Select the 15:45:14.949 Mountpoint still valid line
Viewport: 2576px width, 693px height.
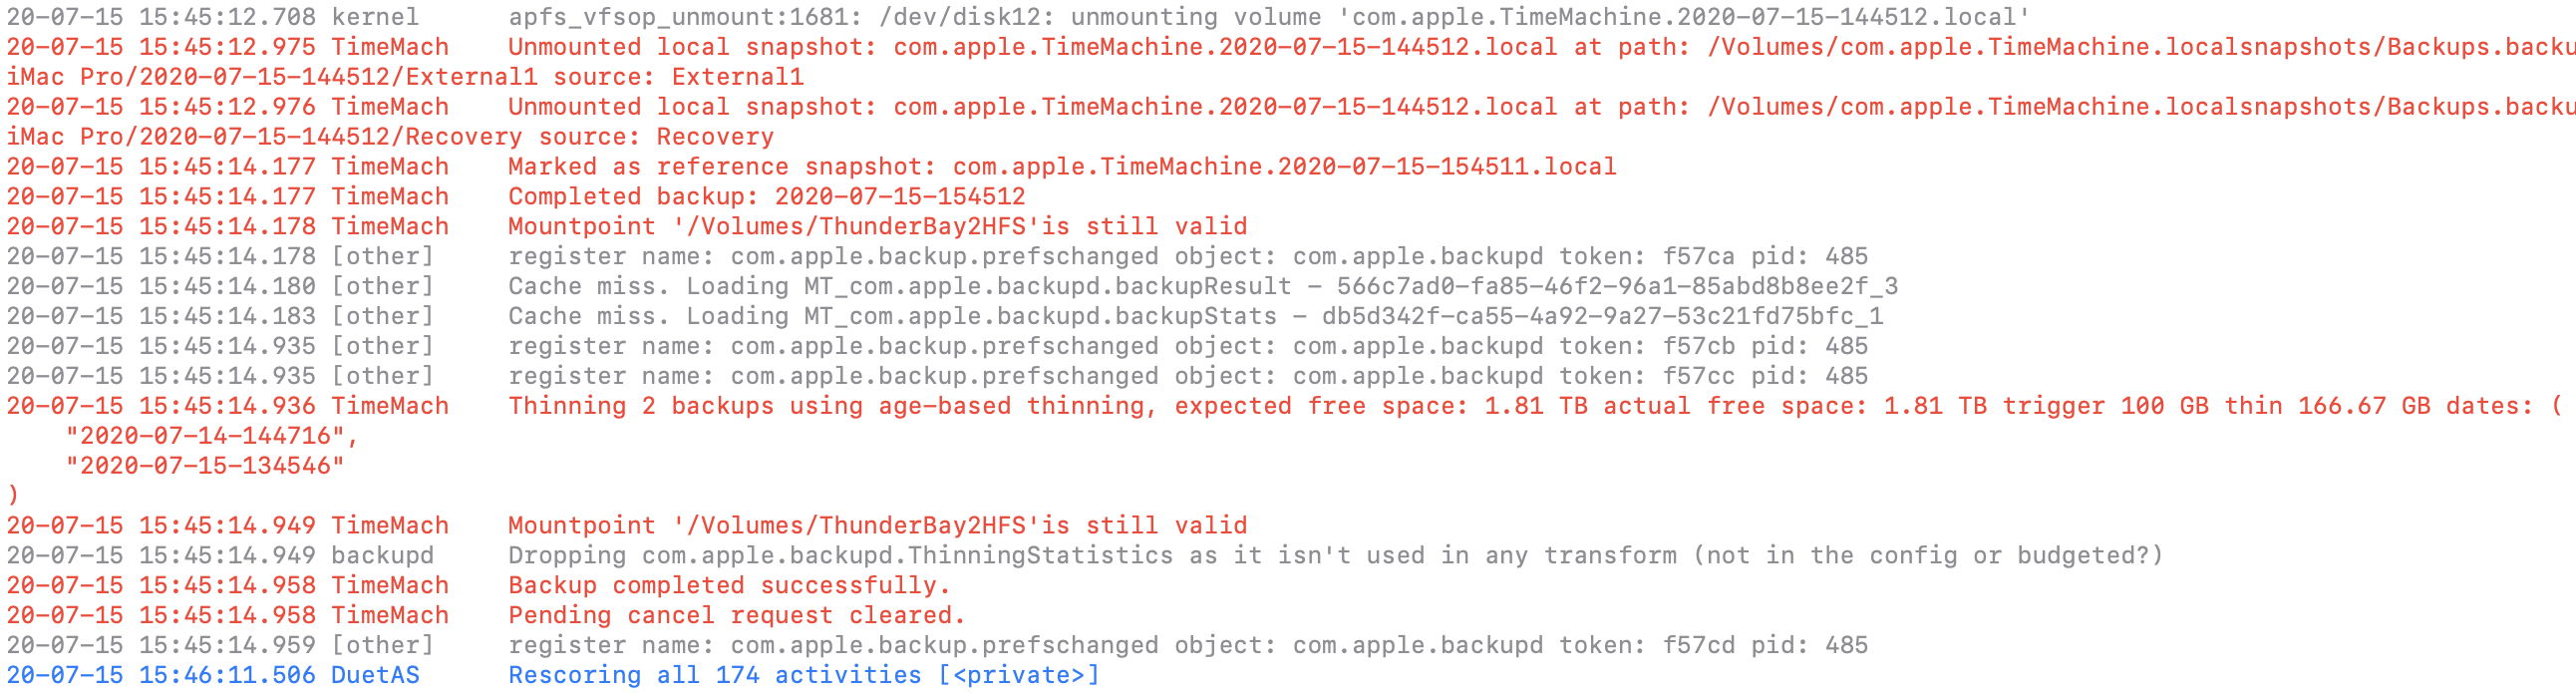tap(877, 526)
